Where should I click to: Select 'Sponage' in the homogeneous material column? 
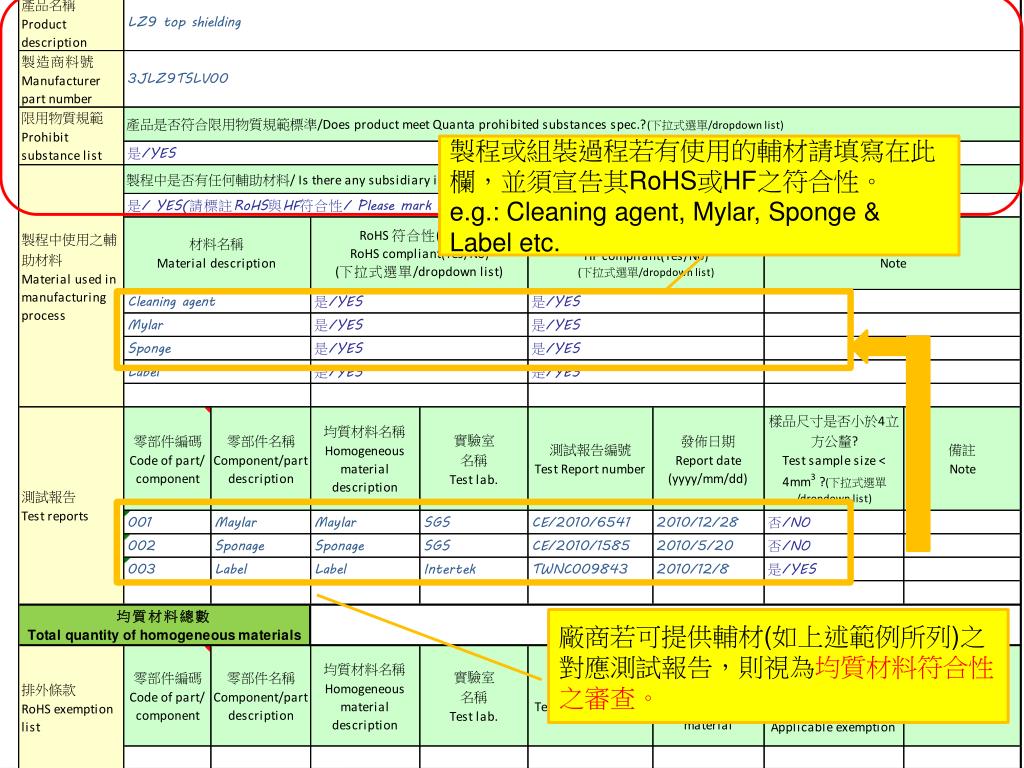tap(365, 546)
